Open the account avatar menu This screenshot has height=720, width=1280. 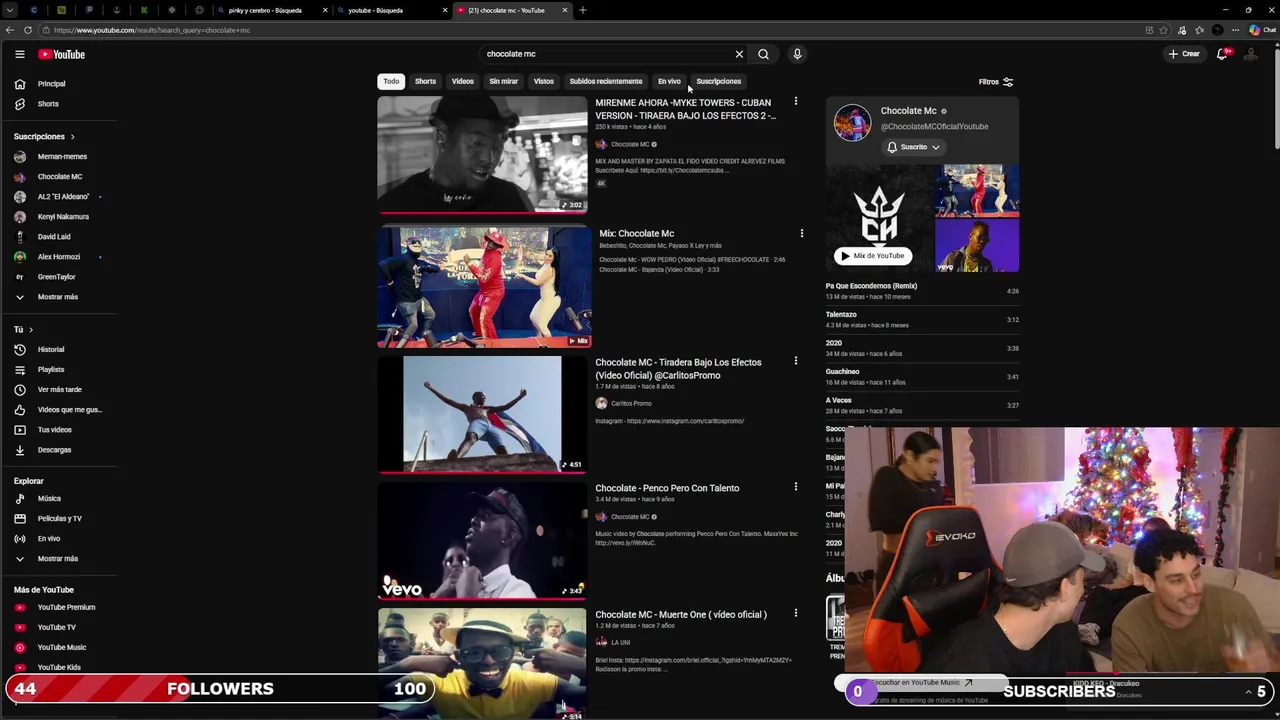(1251, 54)
